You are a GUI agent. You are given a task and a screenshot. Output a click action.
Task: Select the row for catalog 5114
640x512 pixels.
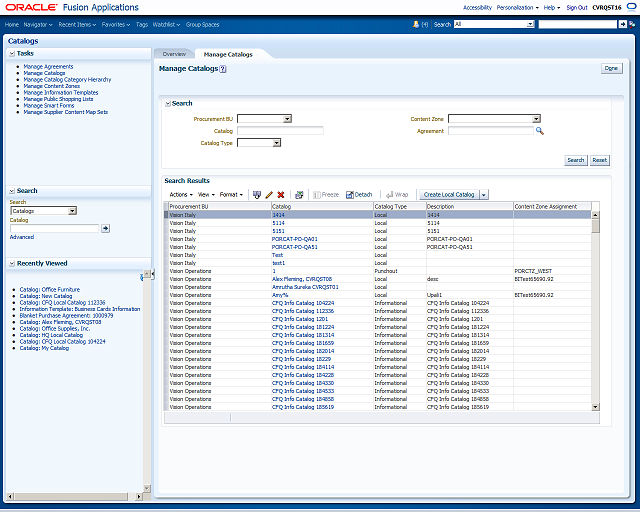click(380, 223)
